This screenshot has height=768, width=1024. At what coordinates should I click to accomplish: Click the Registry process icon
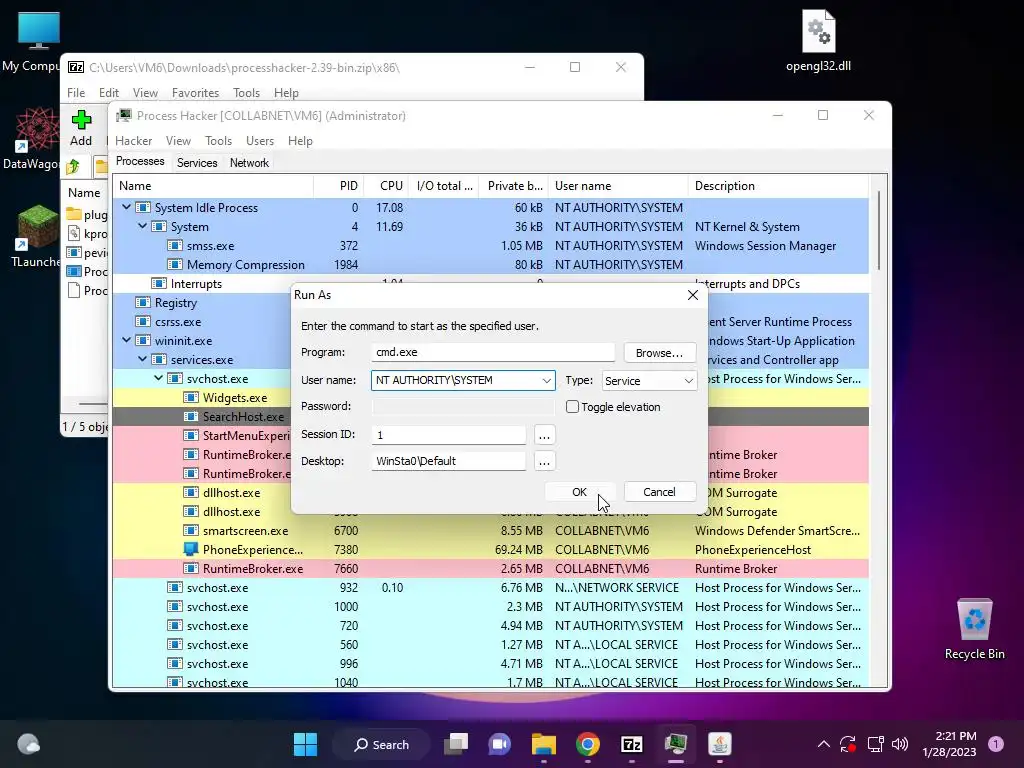coord(142,302)
